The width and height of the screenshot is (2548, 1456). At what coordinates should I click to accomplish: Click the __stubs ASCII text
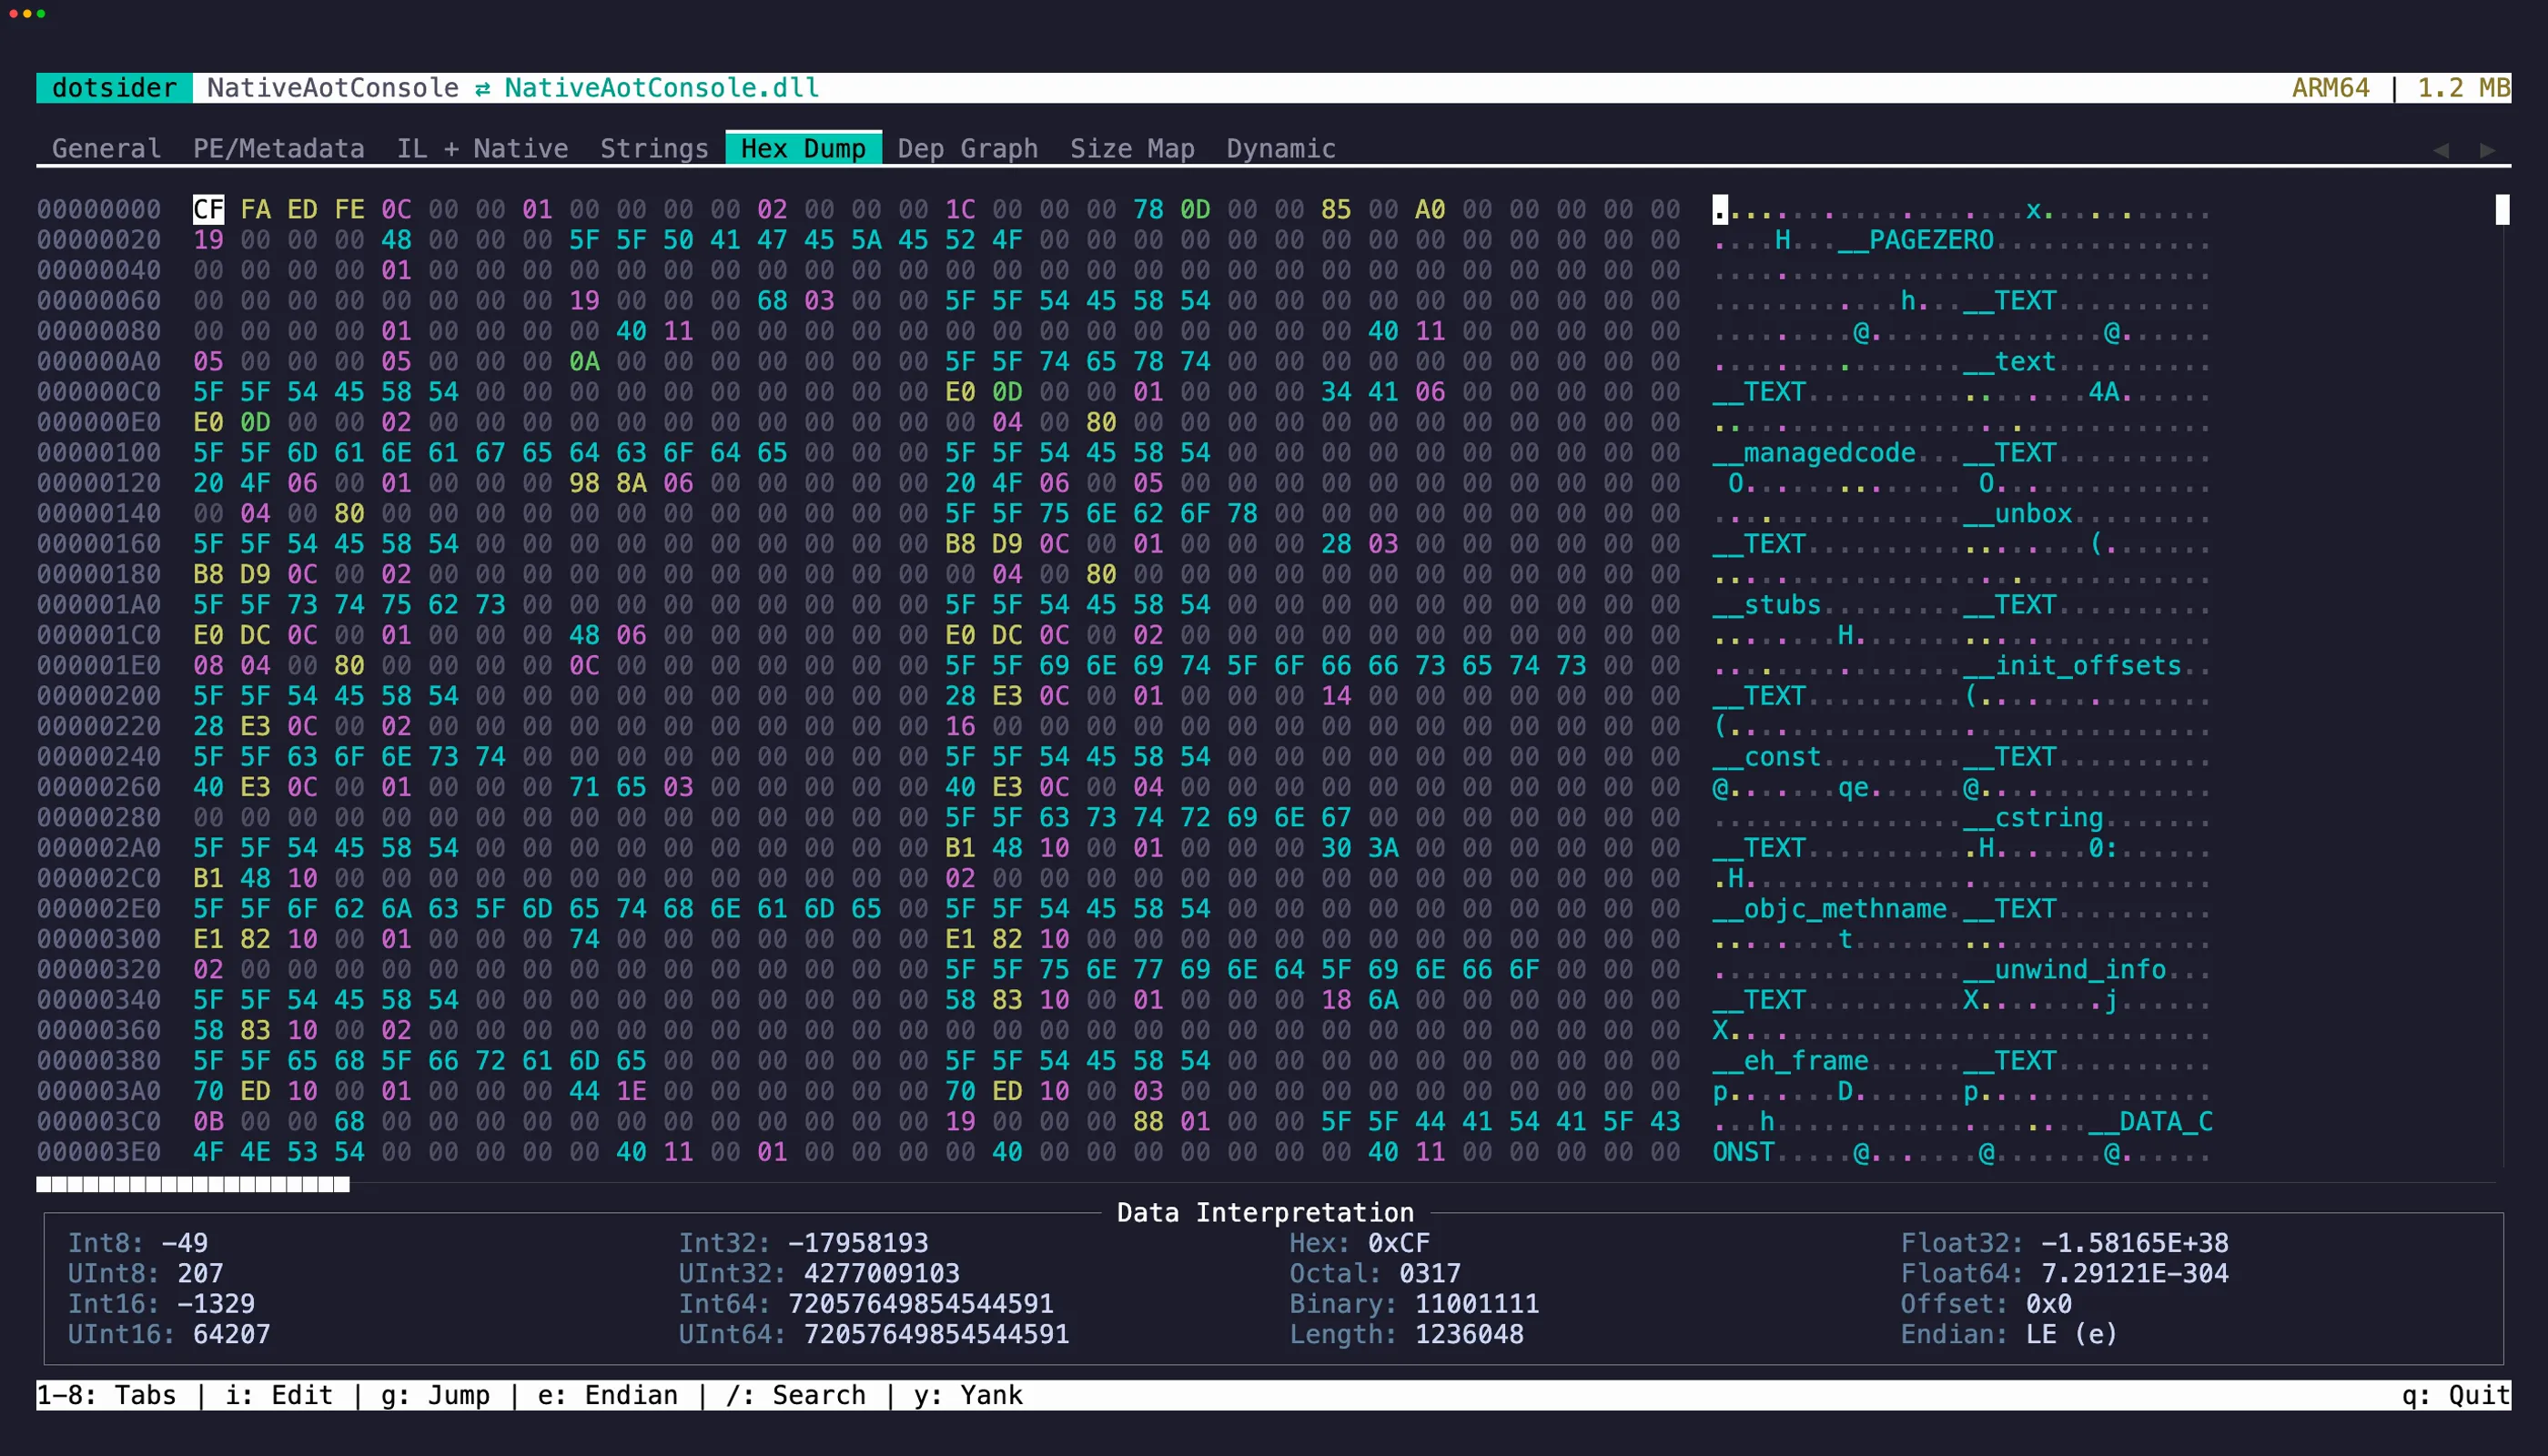(1767, 605)
